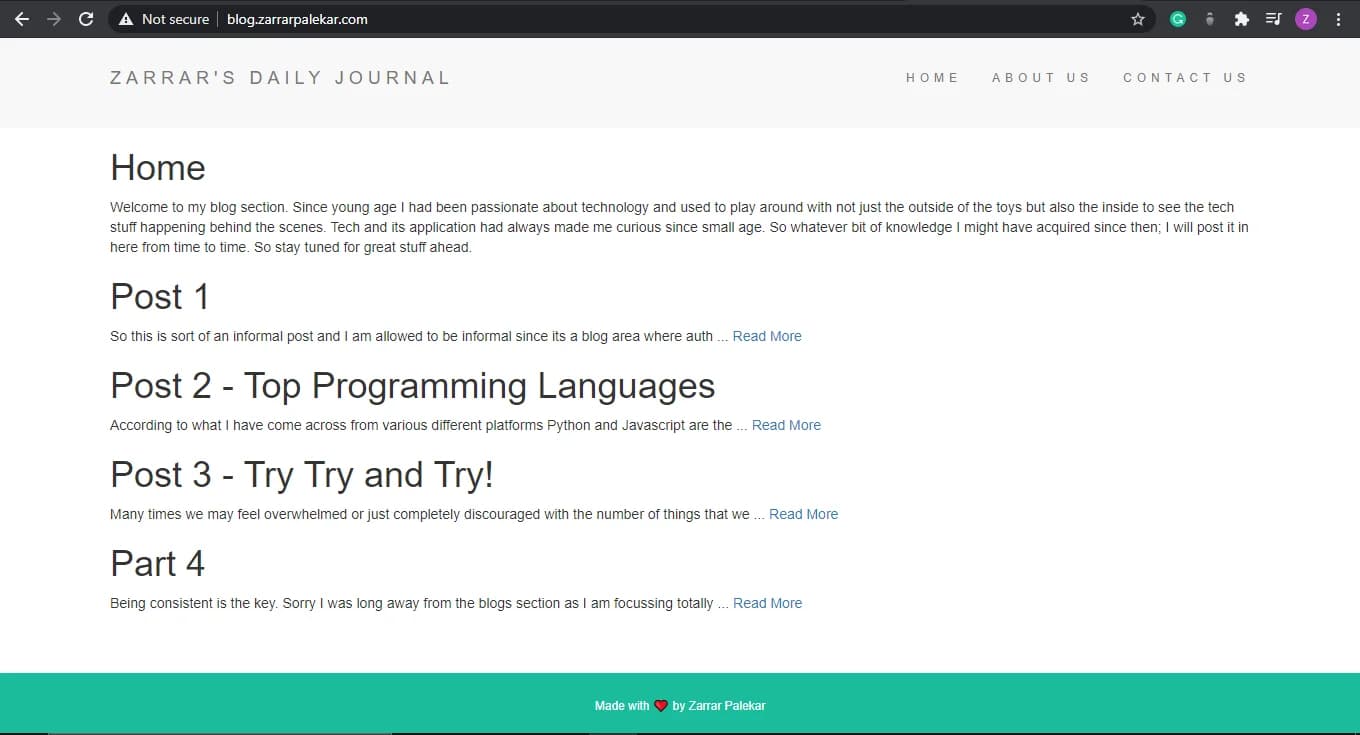Go to the CONTACT US page
Screen dimensions: 1360x735
tap(1185, 77)
